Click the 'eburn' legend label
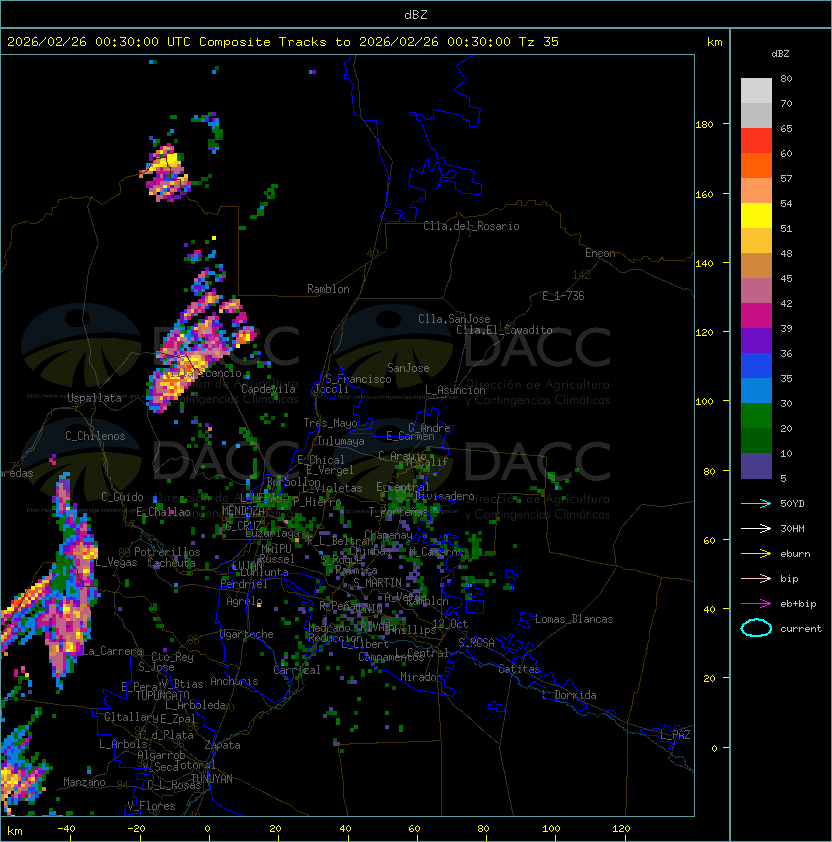The width and height of the screenshot is (832, 842). [795, 554]
